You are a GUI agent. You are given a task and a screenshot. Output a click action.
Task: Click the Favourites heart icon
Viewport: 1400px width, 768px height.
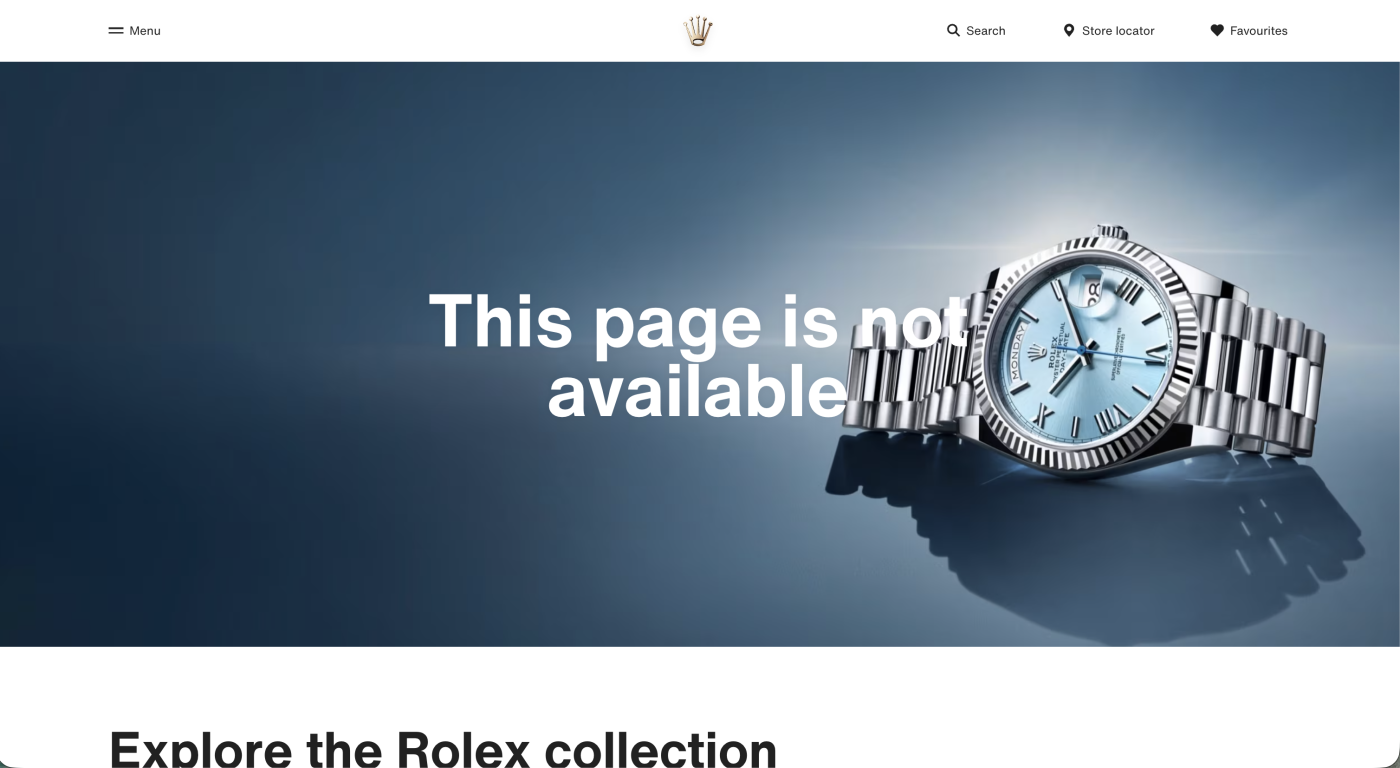click(x=1217, y=31)
